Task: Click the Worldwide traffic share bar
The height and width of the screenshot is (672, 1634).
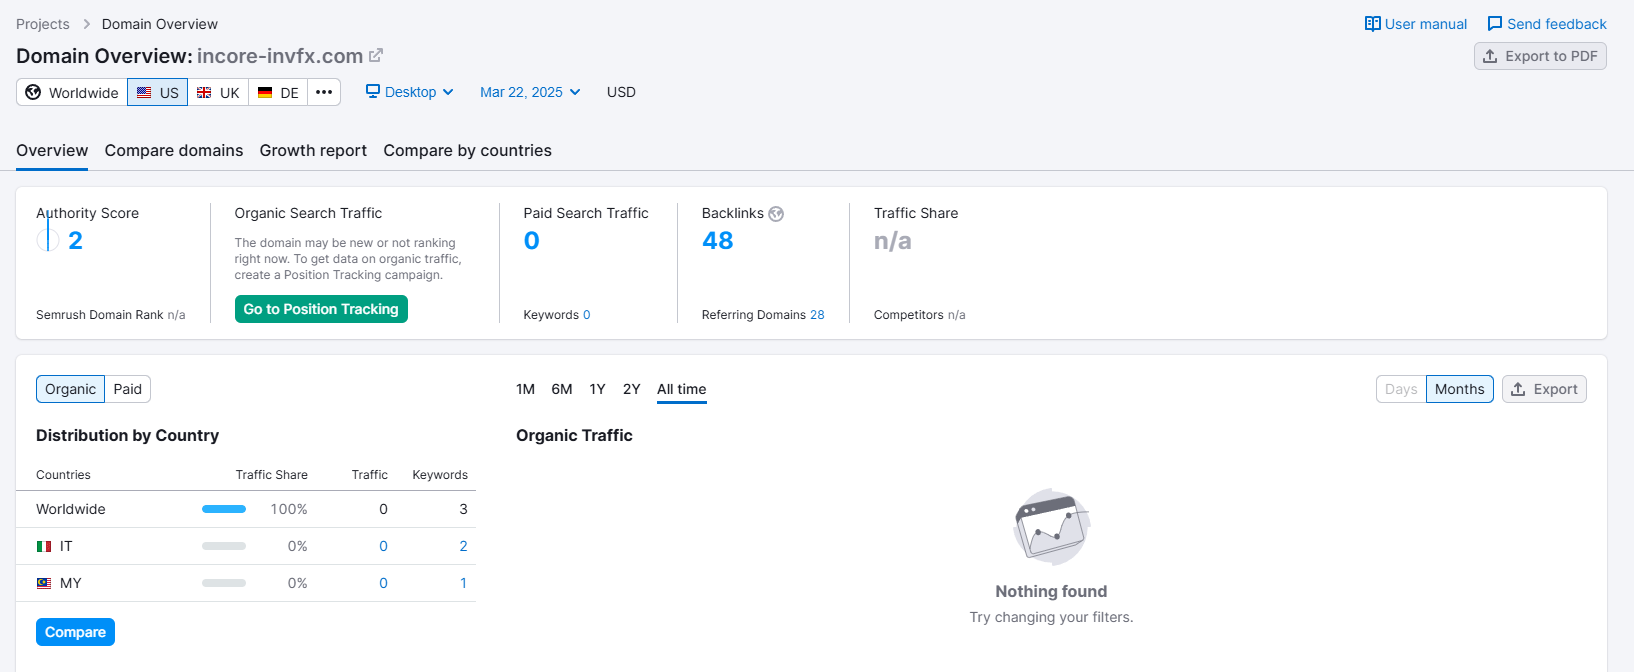Action: tap(224, 509)
